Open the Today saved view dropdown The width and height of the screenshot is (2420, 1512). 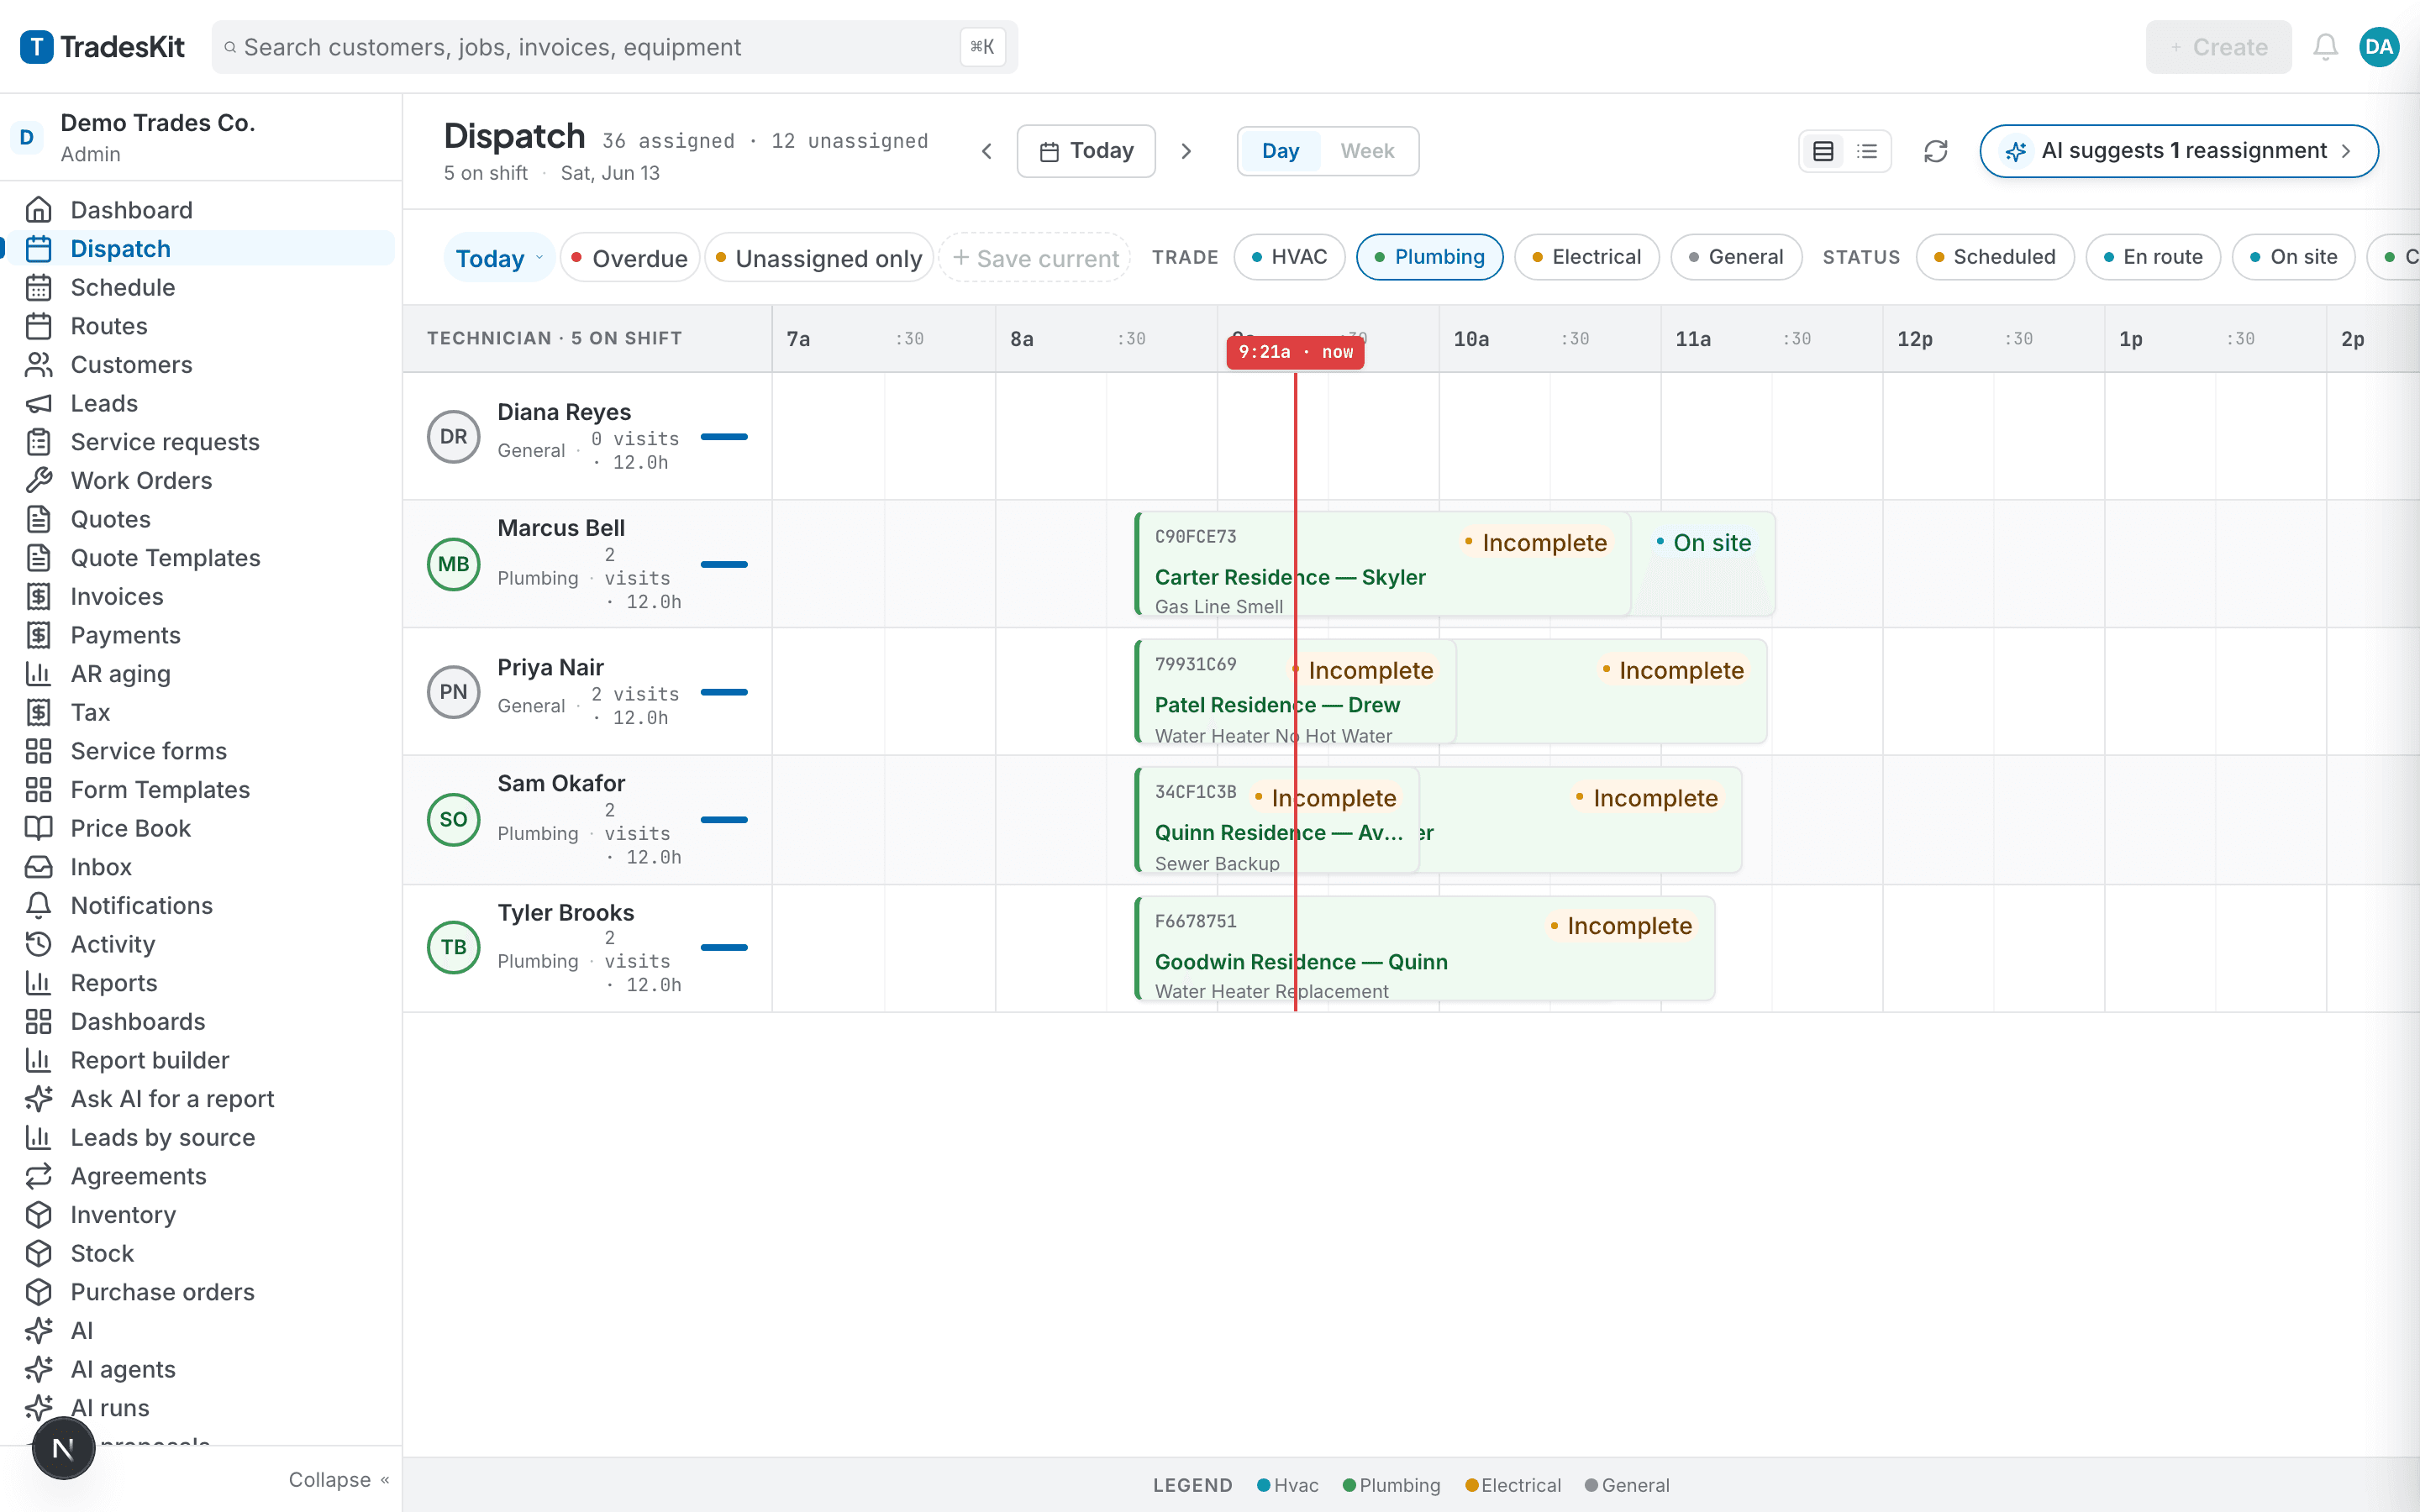point(499,258)
